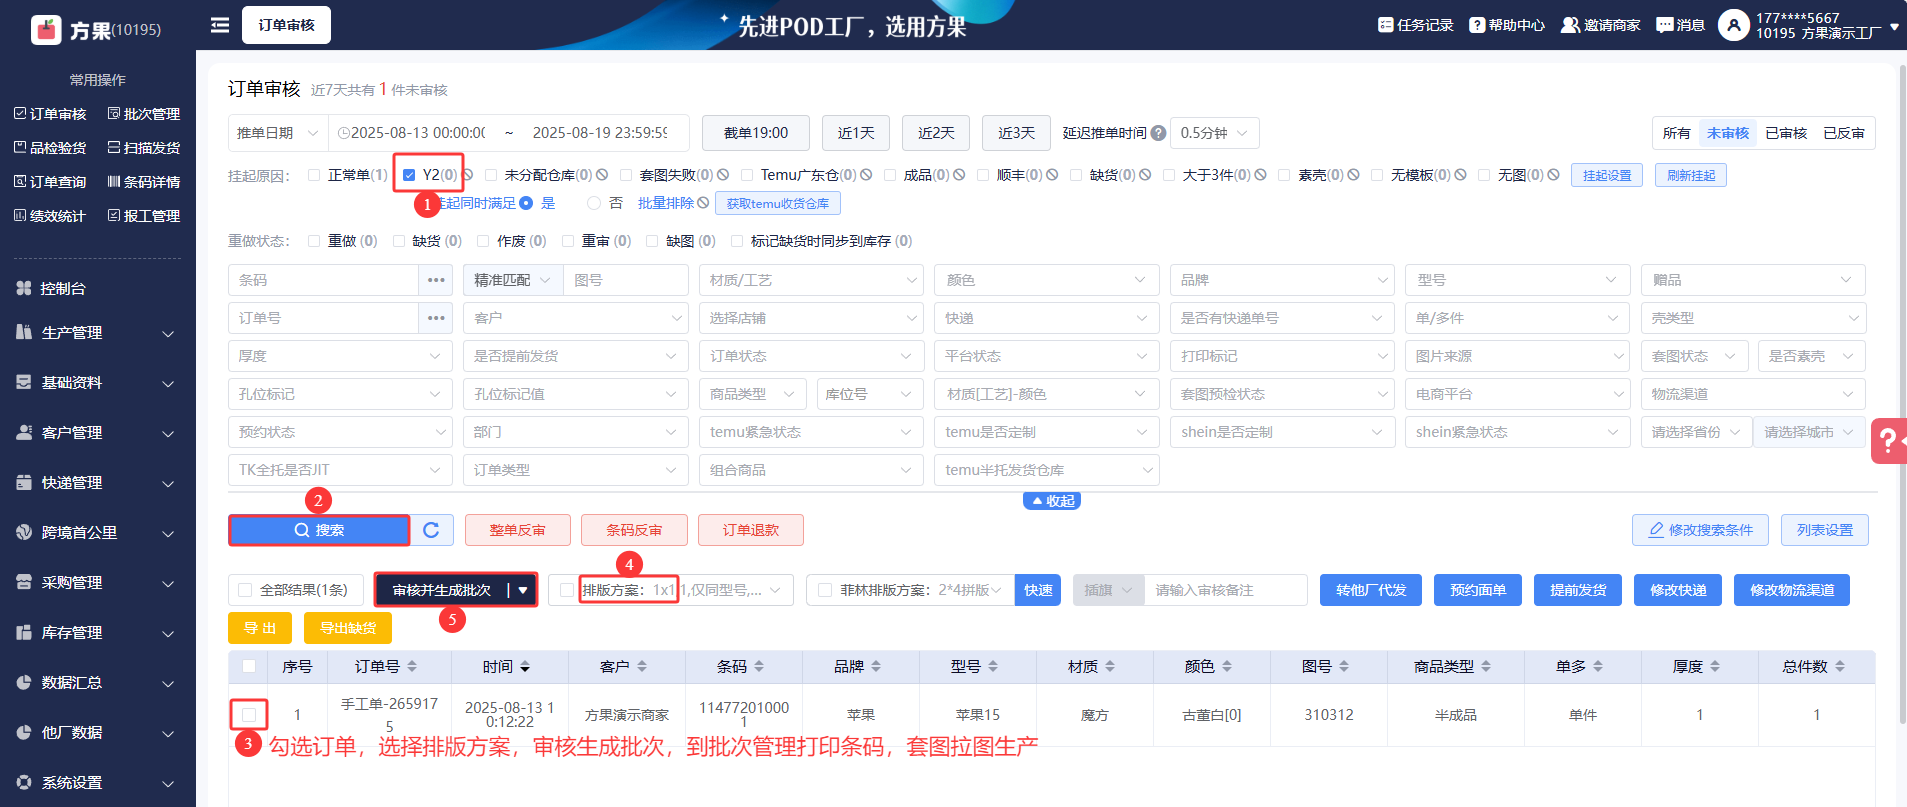Collapse filters with the 收起 toggle
The height and width of the screenshot is (807, 1907).
click(x=1052, y=501)
